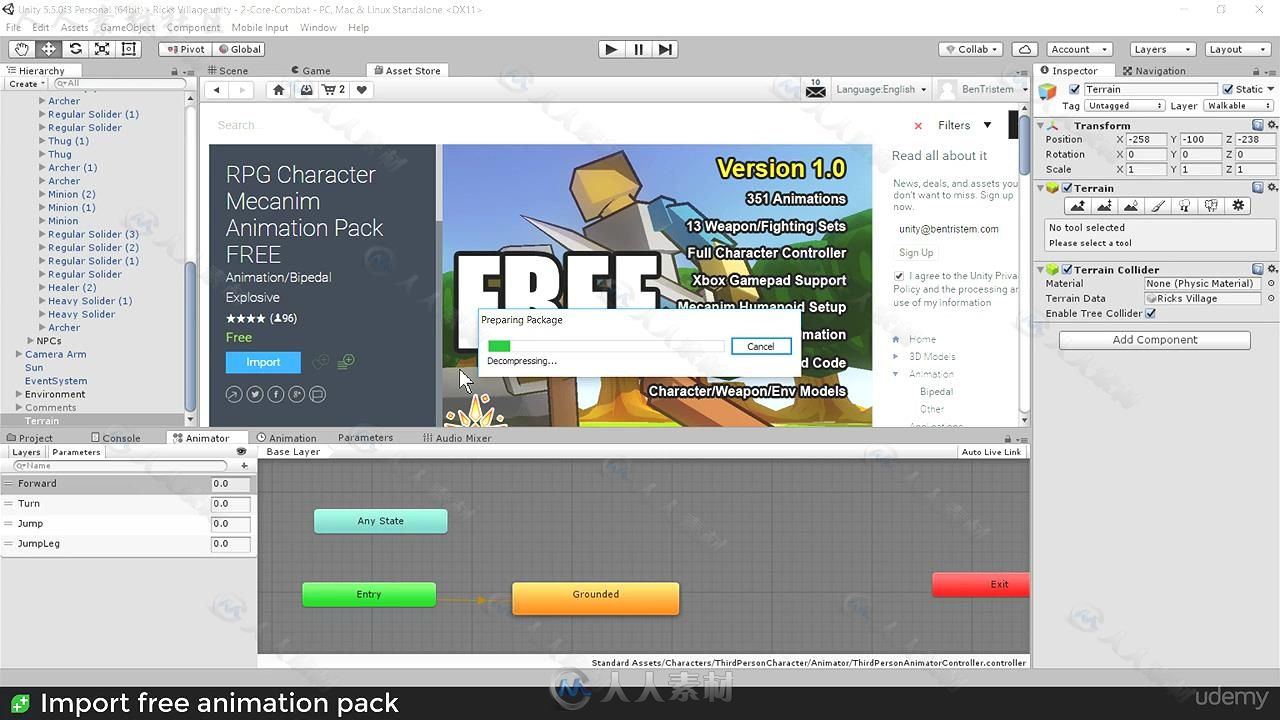The height and width of the screenshot is (720, 1280).
Task: Open the Asset Store wish list heart
Action: [362, 90]
